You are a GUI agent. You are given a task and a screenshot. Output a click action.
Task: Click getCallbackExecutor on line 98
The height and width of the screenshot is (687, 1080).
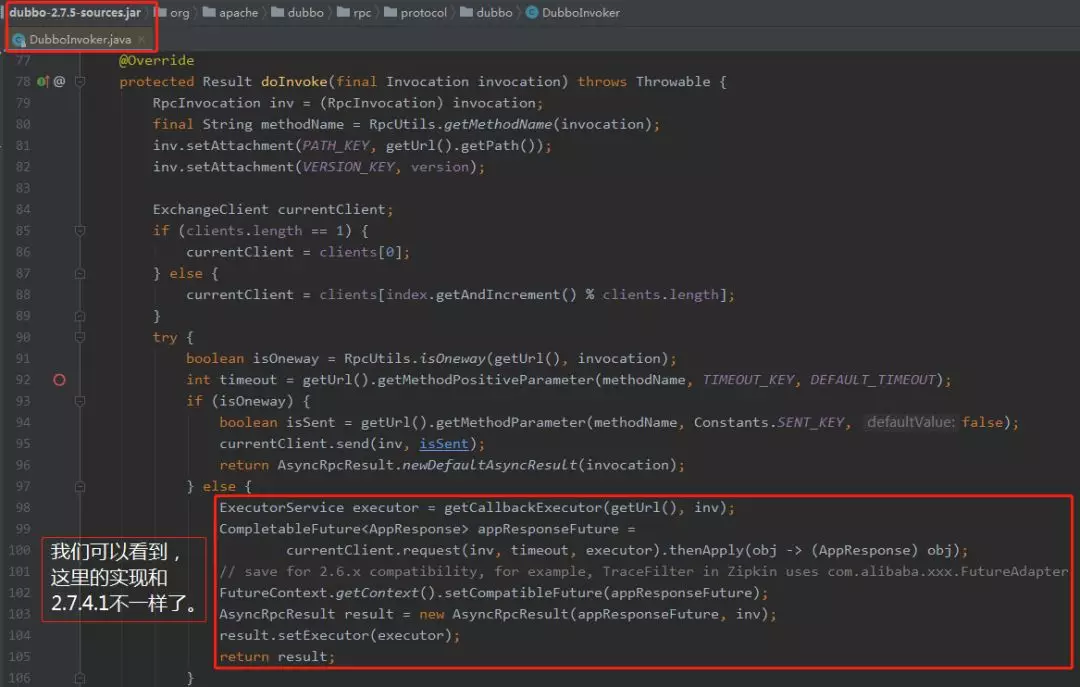pyautogui.click(x=523, y=508)
